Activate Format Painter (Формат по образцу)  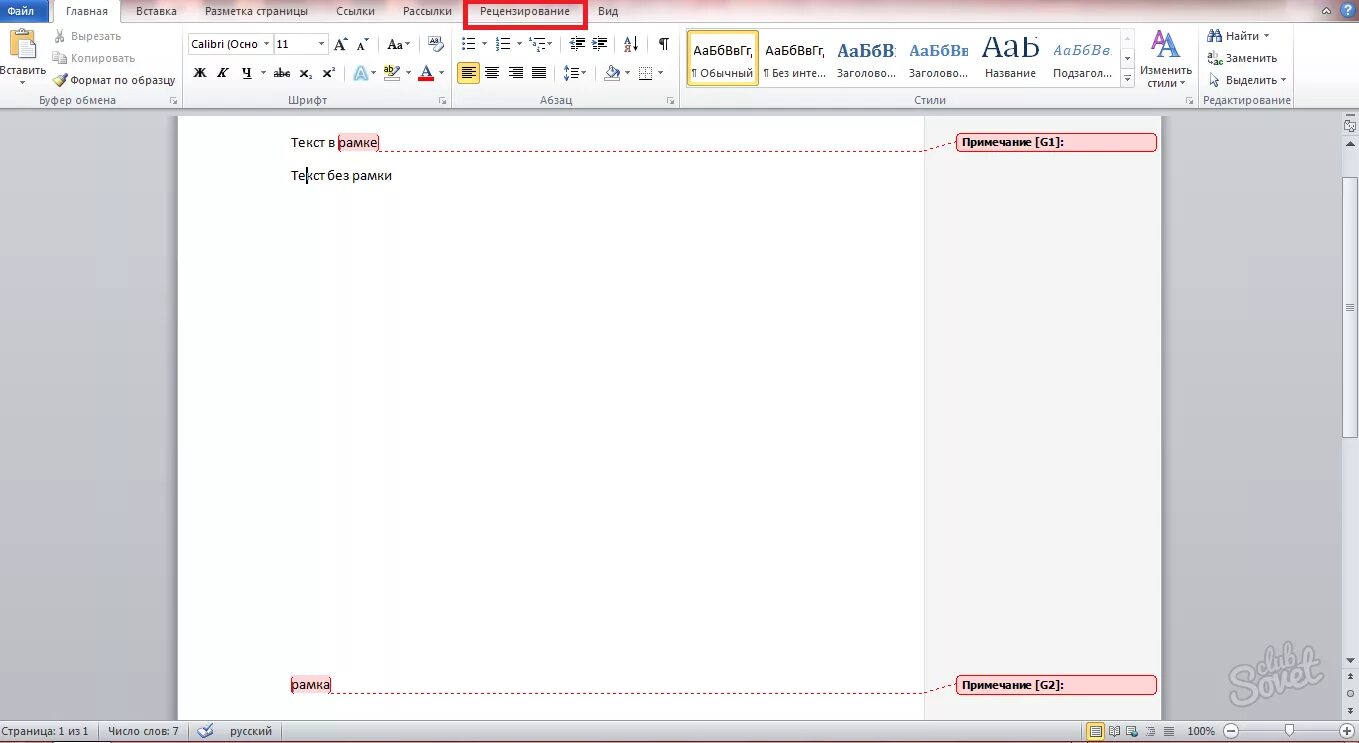(x=114, y=80)
